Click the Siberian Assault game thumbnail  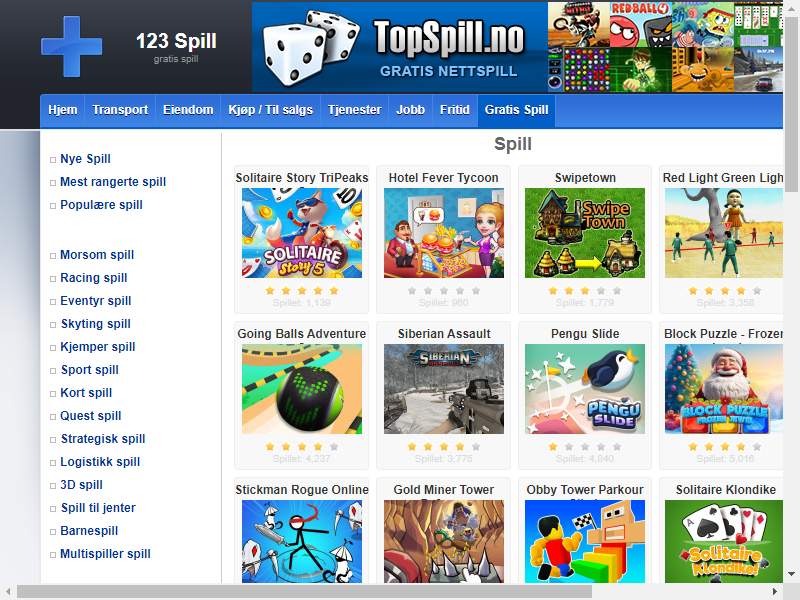click(444, 389)
